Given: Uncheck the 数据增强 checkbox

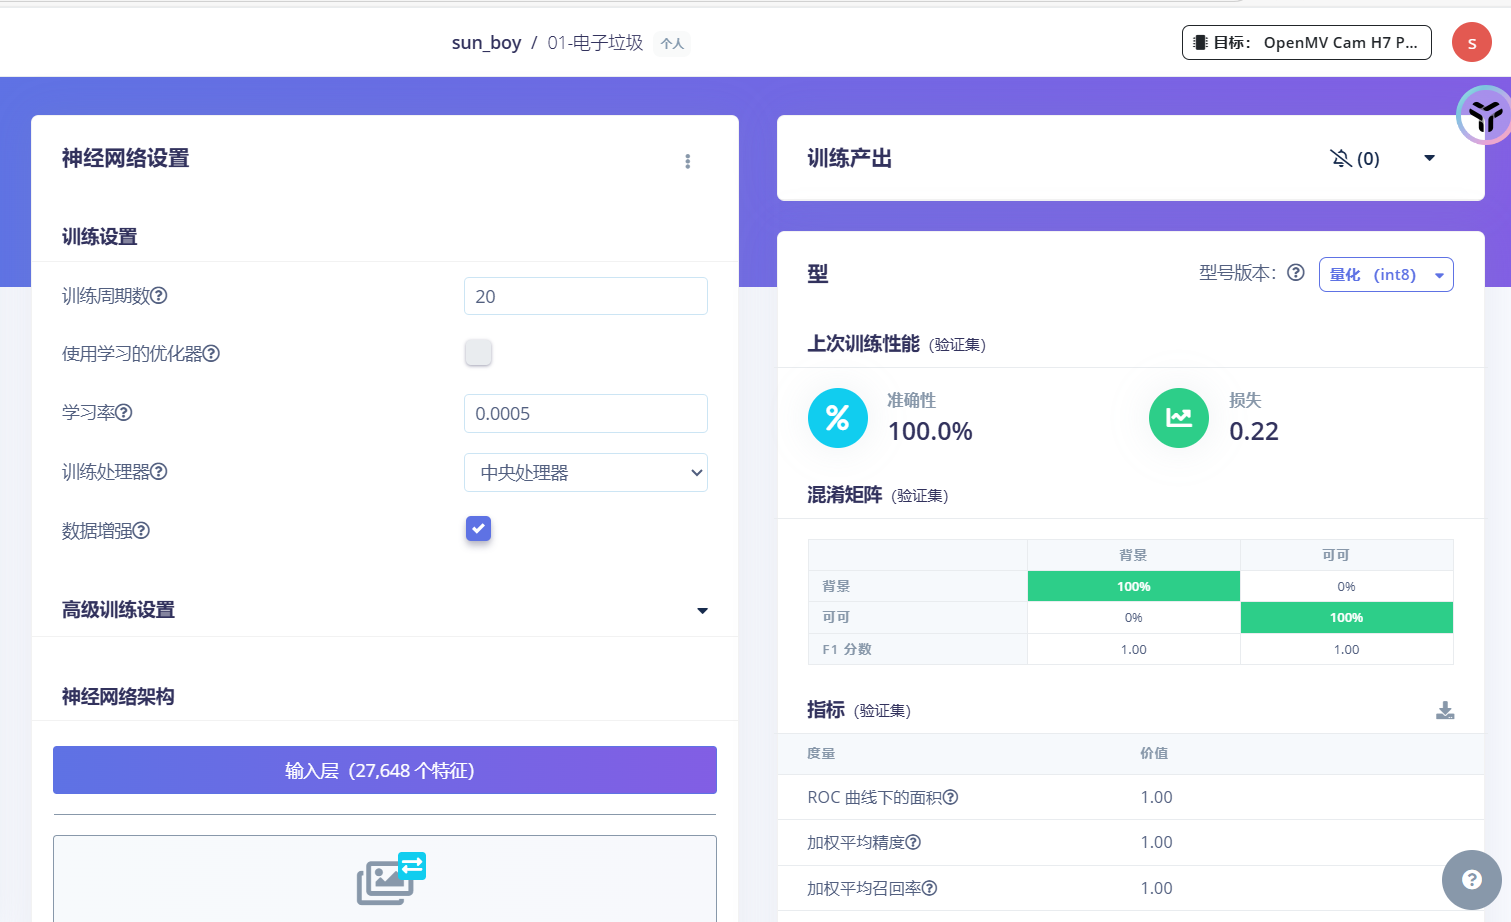Looking at the screenshot, I should [478, 529].
